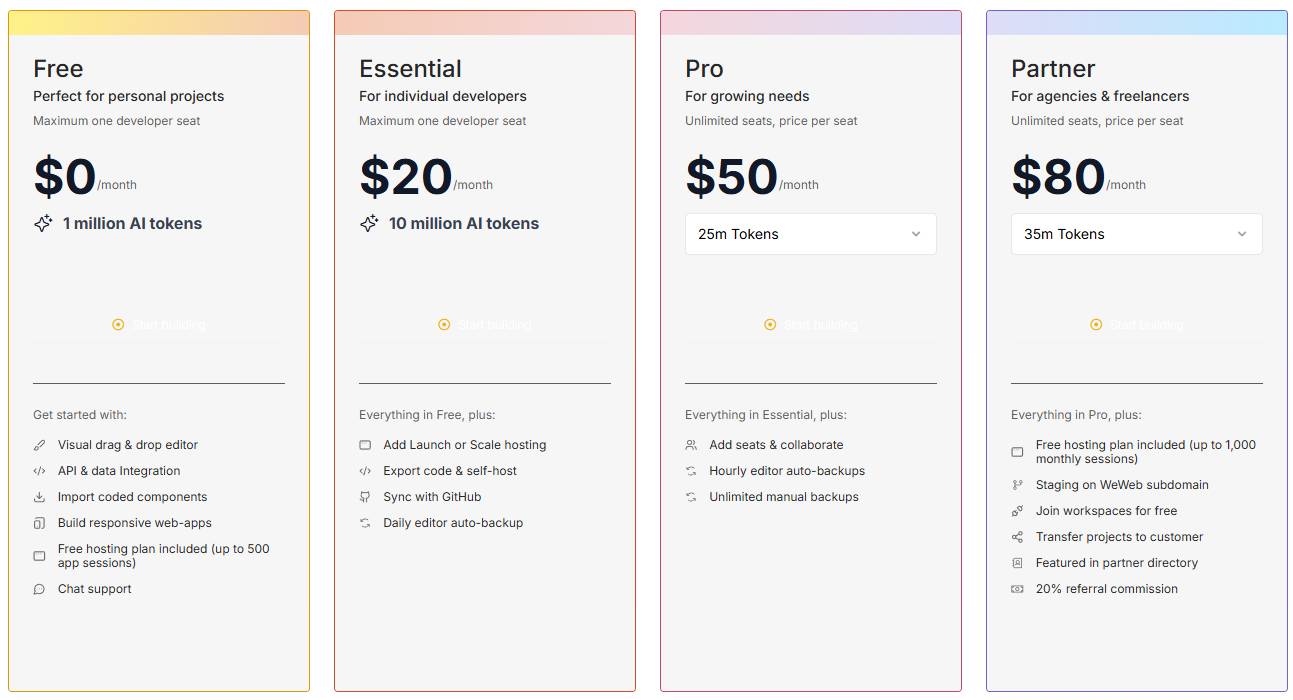Screen dimensions: 1293x700
Task: Select the Visual drag & drop editor pencil icon
Action: tap(38, 444)
